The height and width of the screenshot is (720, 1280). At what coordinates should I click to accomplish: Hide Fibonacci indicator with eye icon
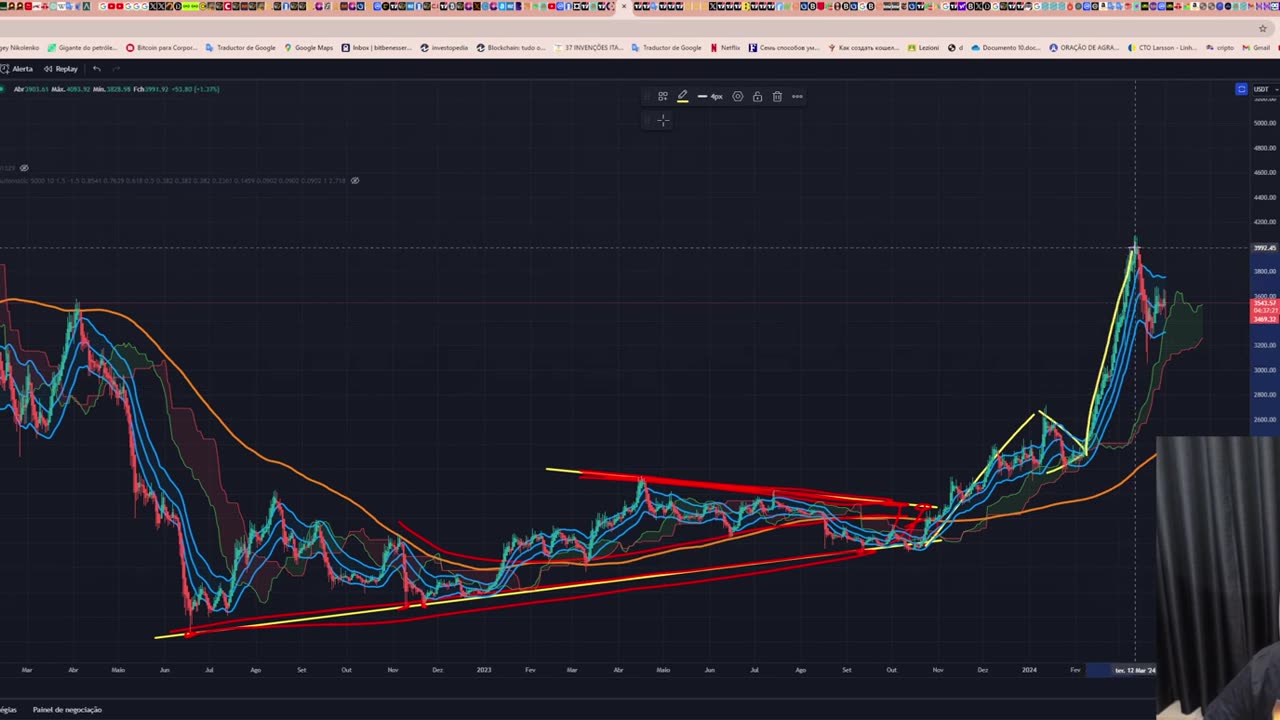click(x=354, y=181)
